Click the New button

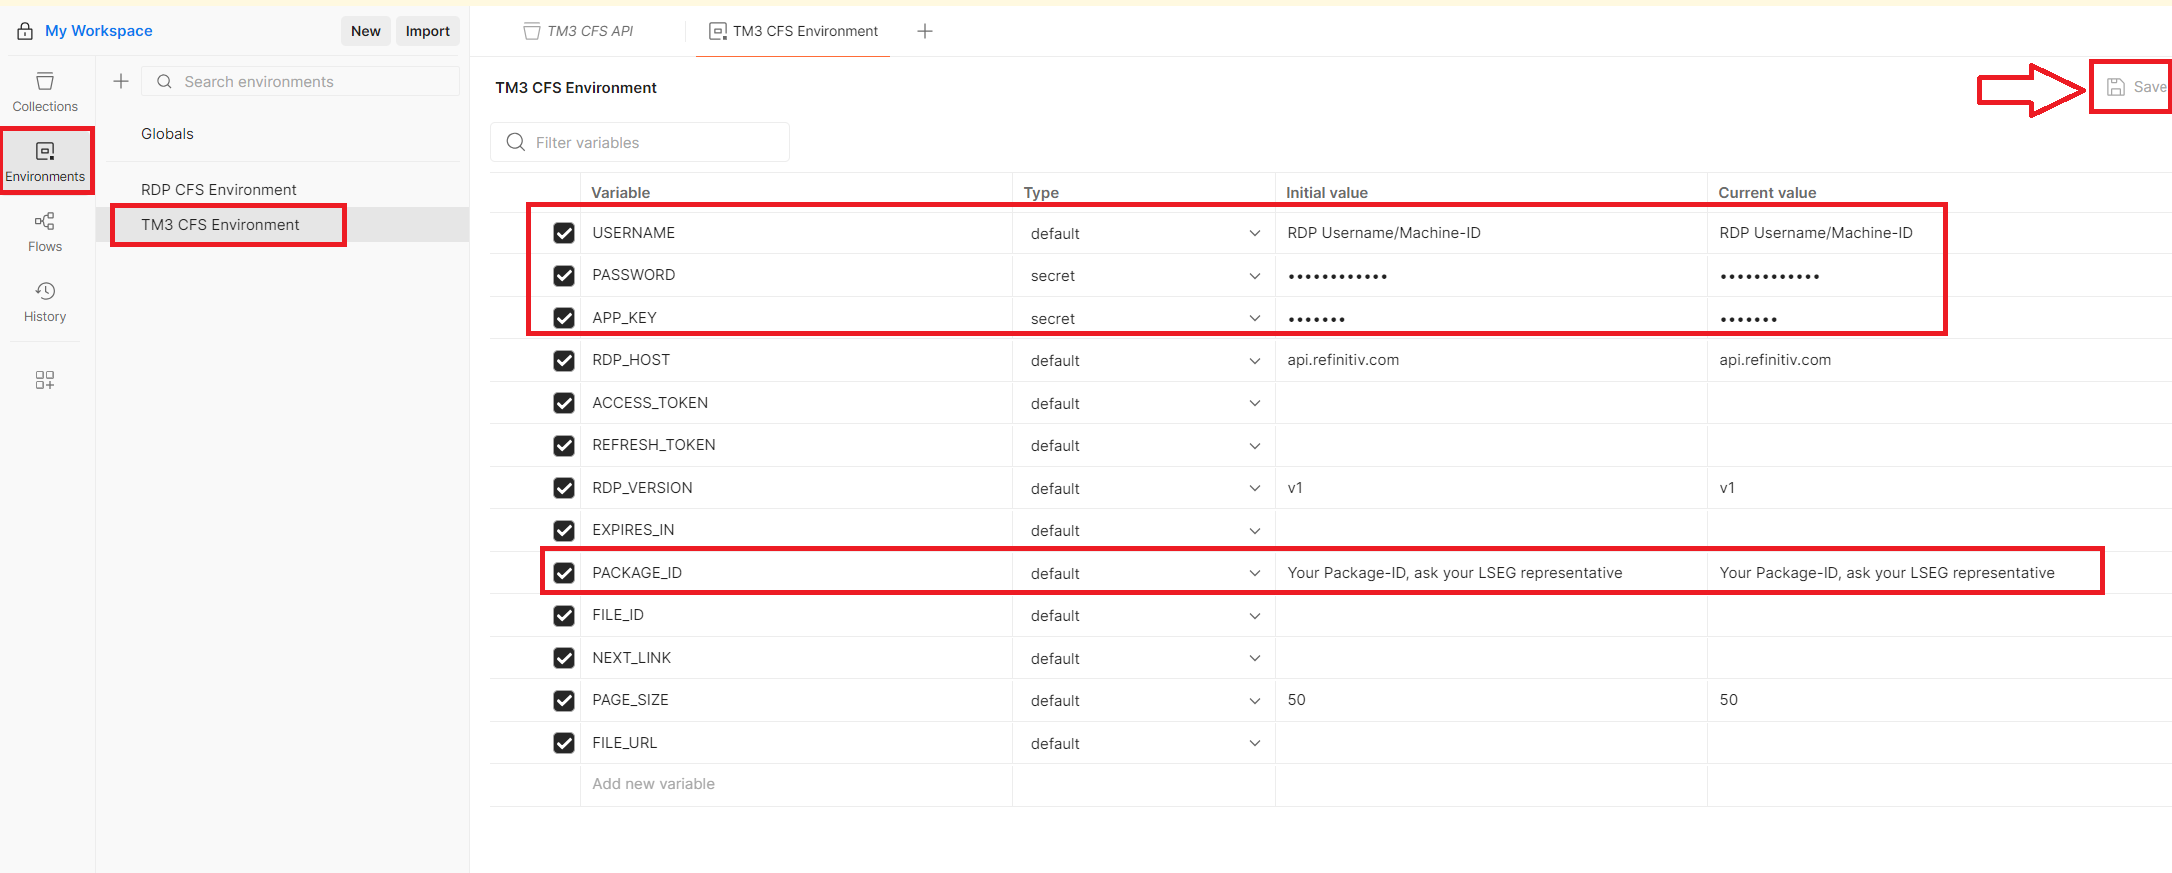365,31
